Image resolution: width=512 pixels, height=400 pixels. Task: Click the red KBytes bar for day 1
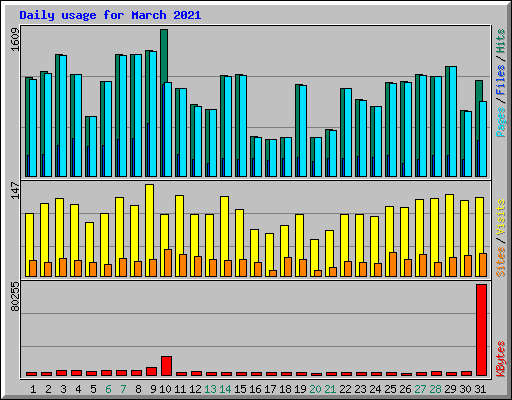[31, 374]
